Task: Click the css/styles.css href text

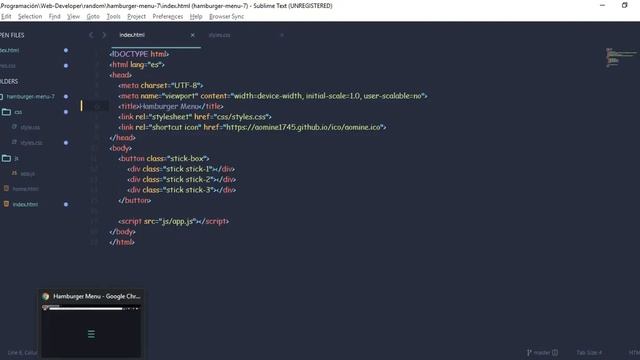Action: (241, 117)
